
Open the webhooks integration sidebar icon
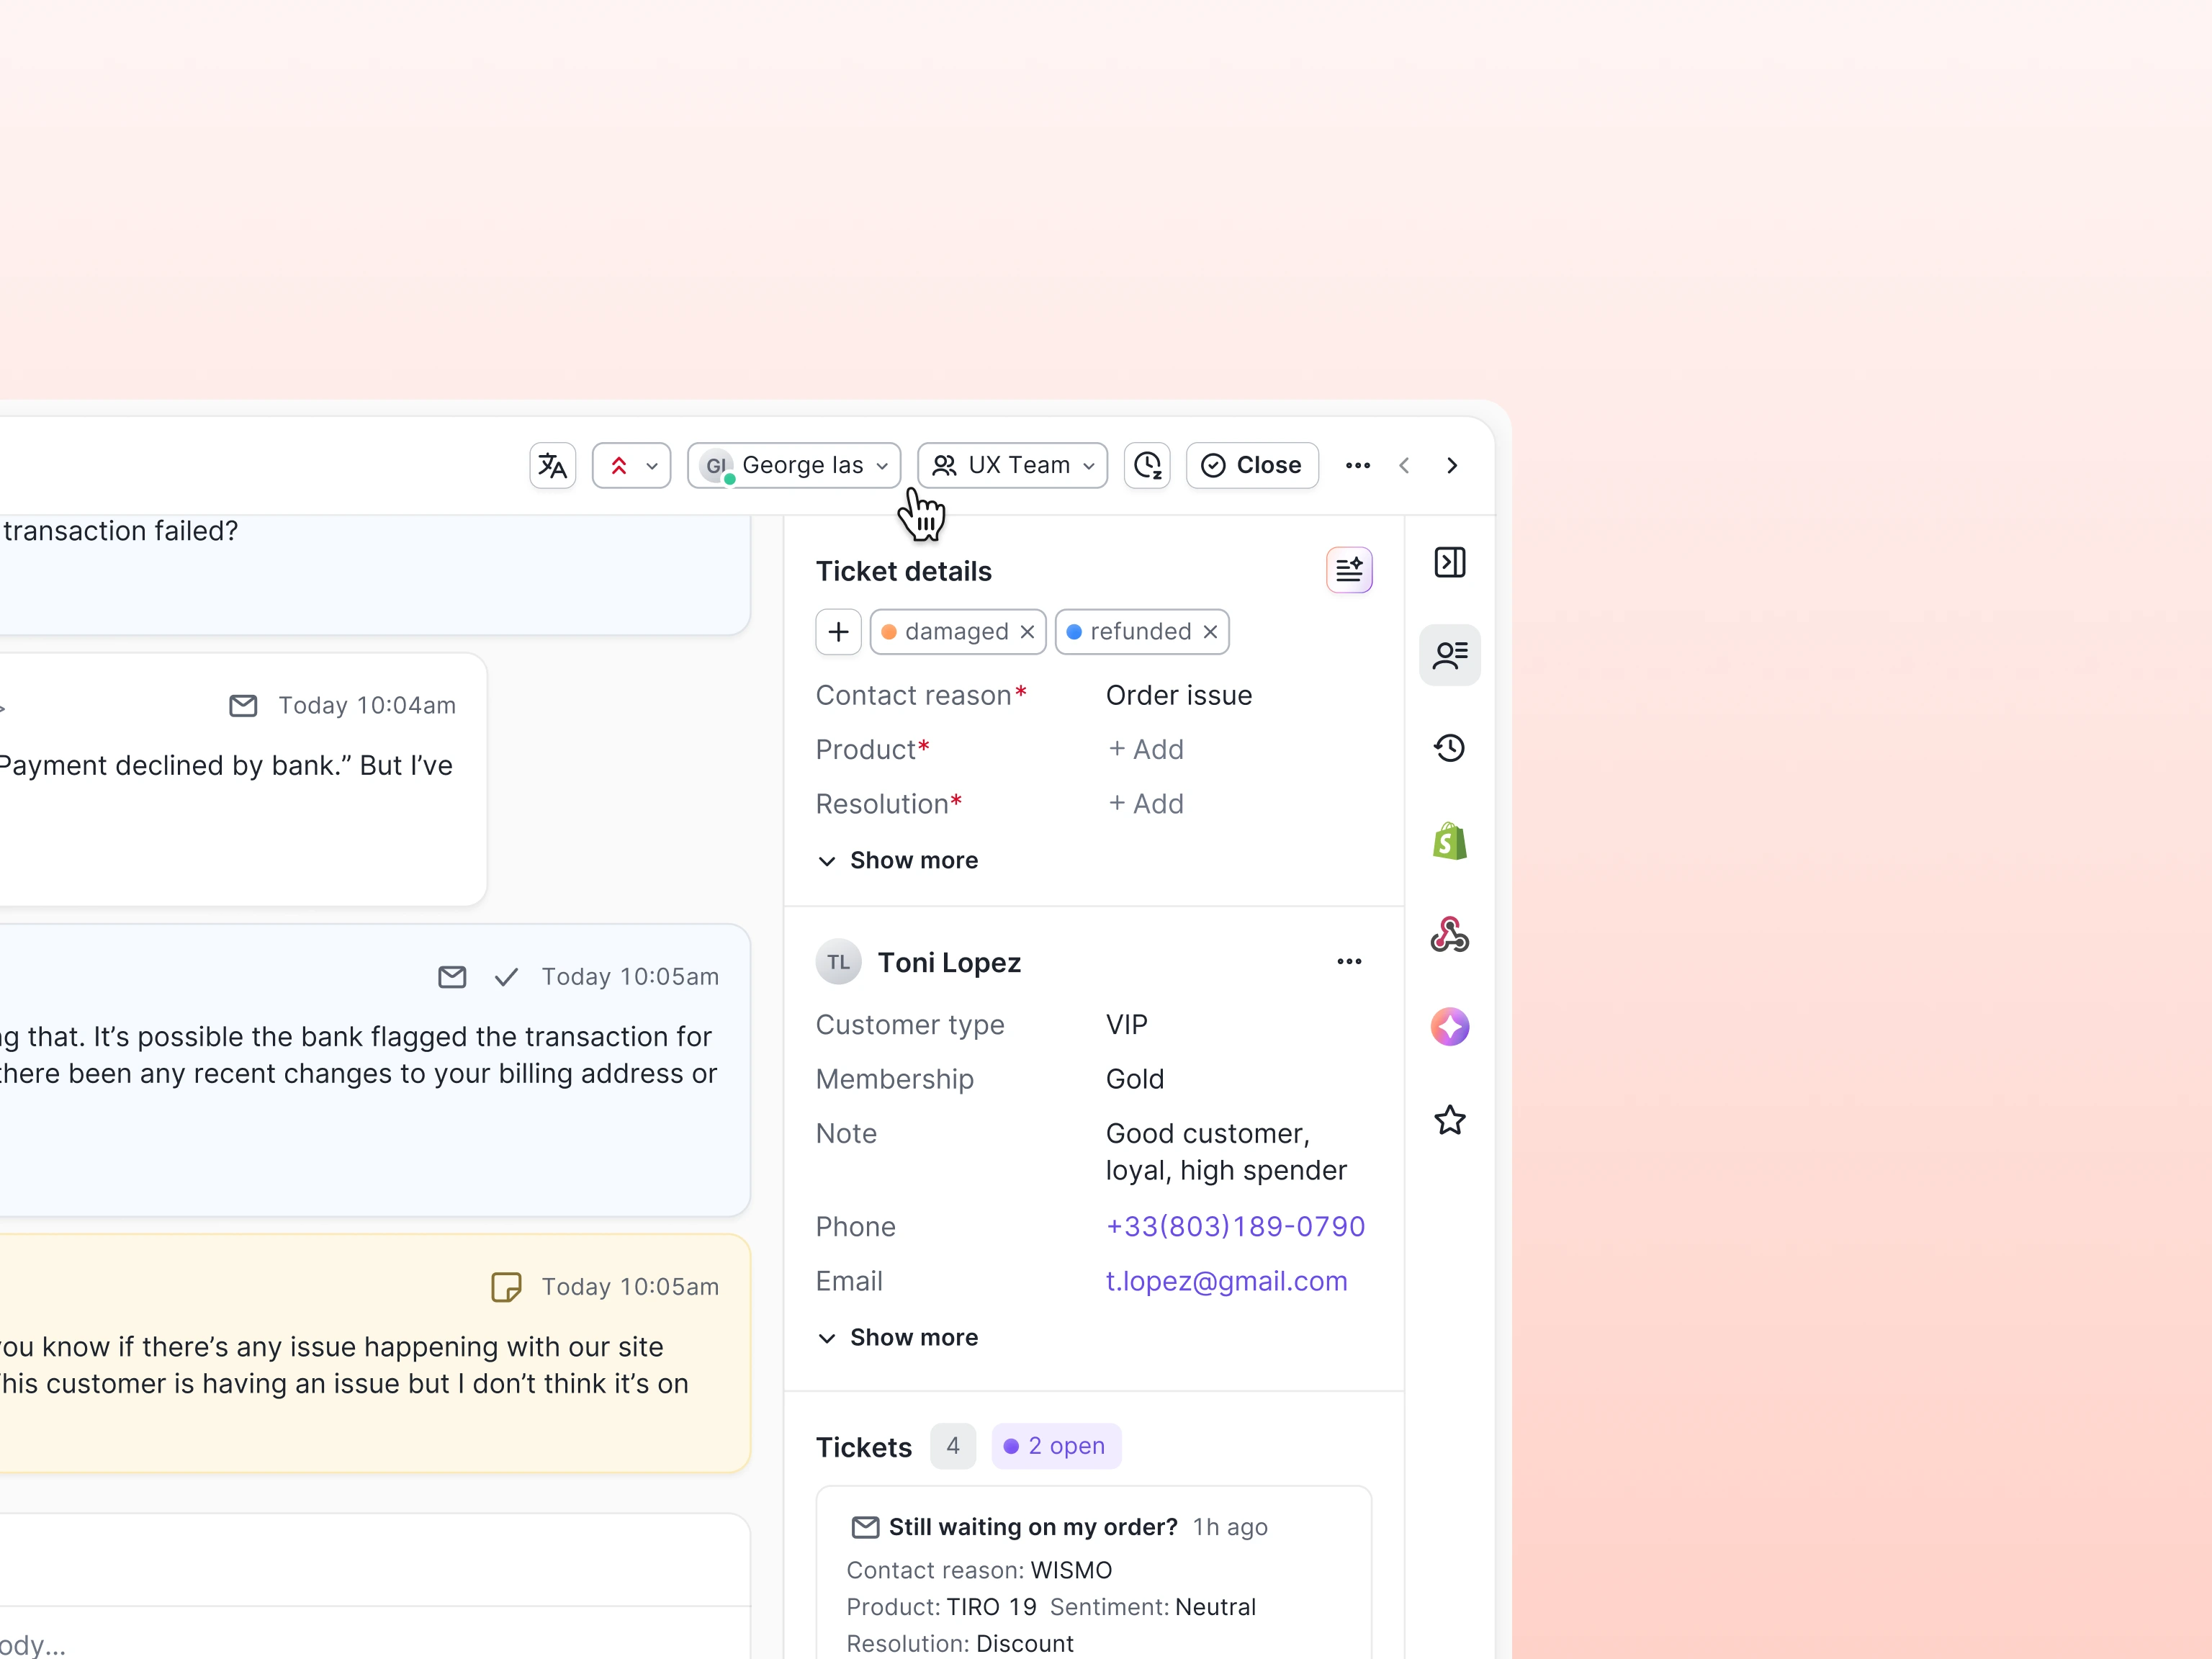(1449, 934)
